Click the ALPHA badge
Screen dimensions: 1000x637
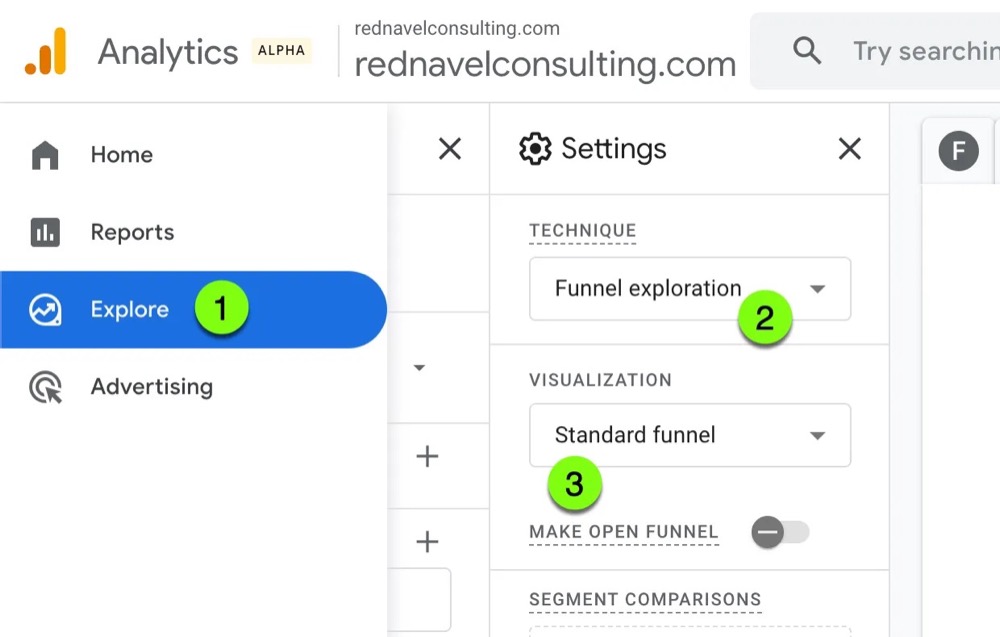281,50
